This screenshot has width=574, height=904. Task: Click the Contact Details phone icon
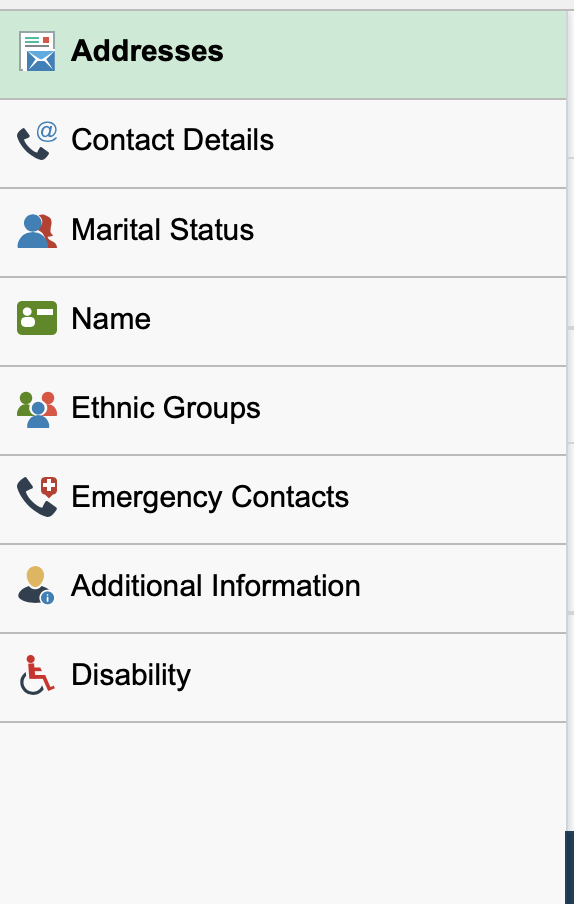37,141
